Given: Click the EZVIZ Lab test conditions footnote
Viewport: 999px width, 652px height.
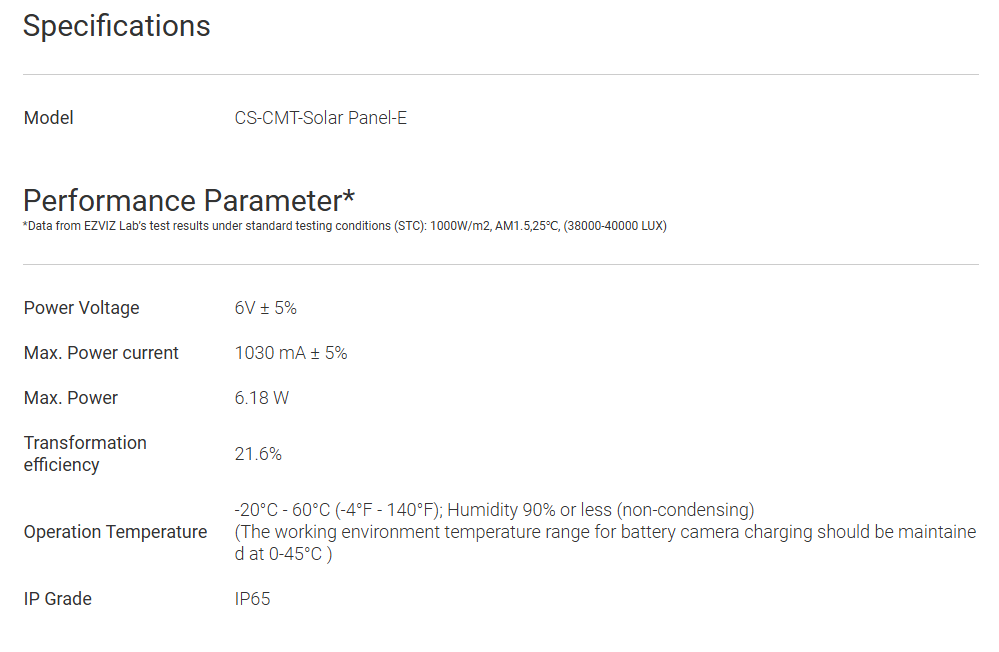Looking at the screenshot, I should click(x=344, y=226).
